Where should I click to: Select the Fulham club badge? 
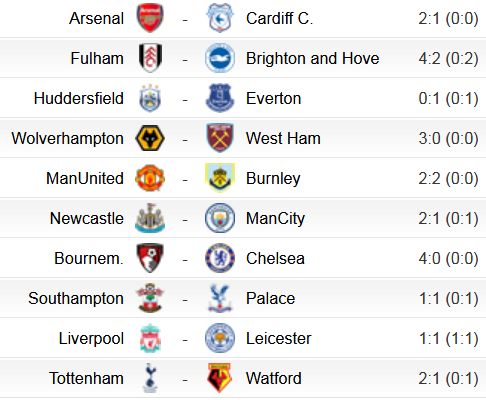[150, 58]
